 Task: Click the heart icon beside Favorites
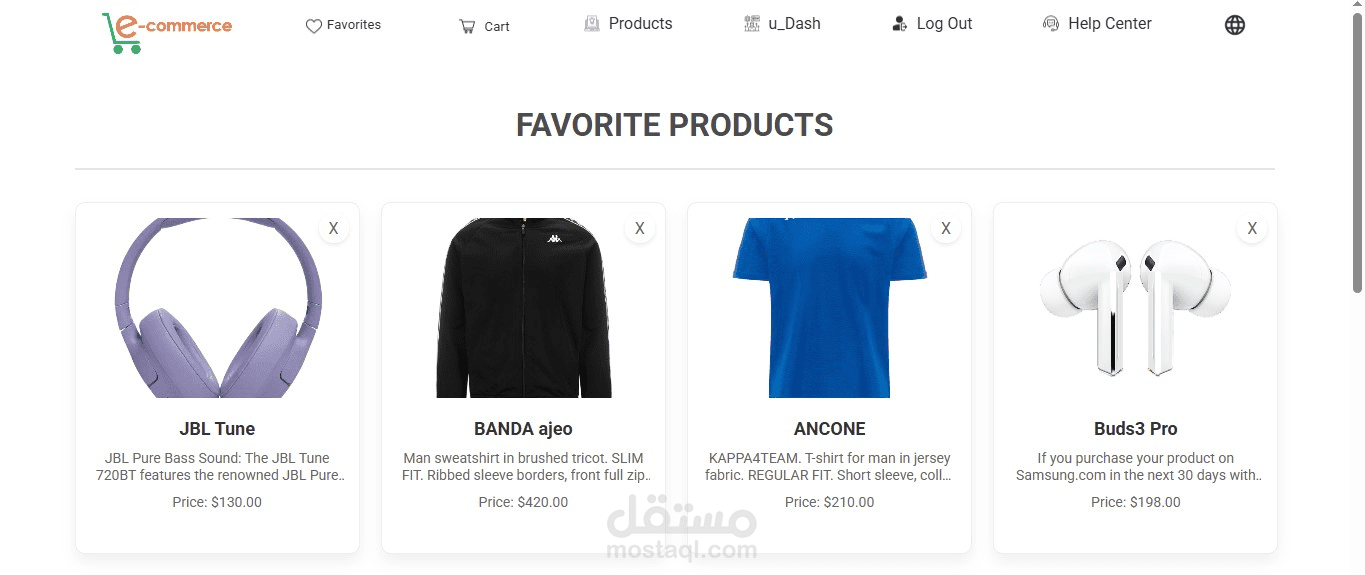point(314,26)
